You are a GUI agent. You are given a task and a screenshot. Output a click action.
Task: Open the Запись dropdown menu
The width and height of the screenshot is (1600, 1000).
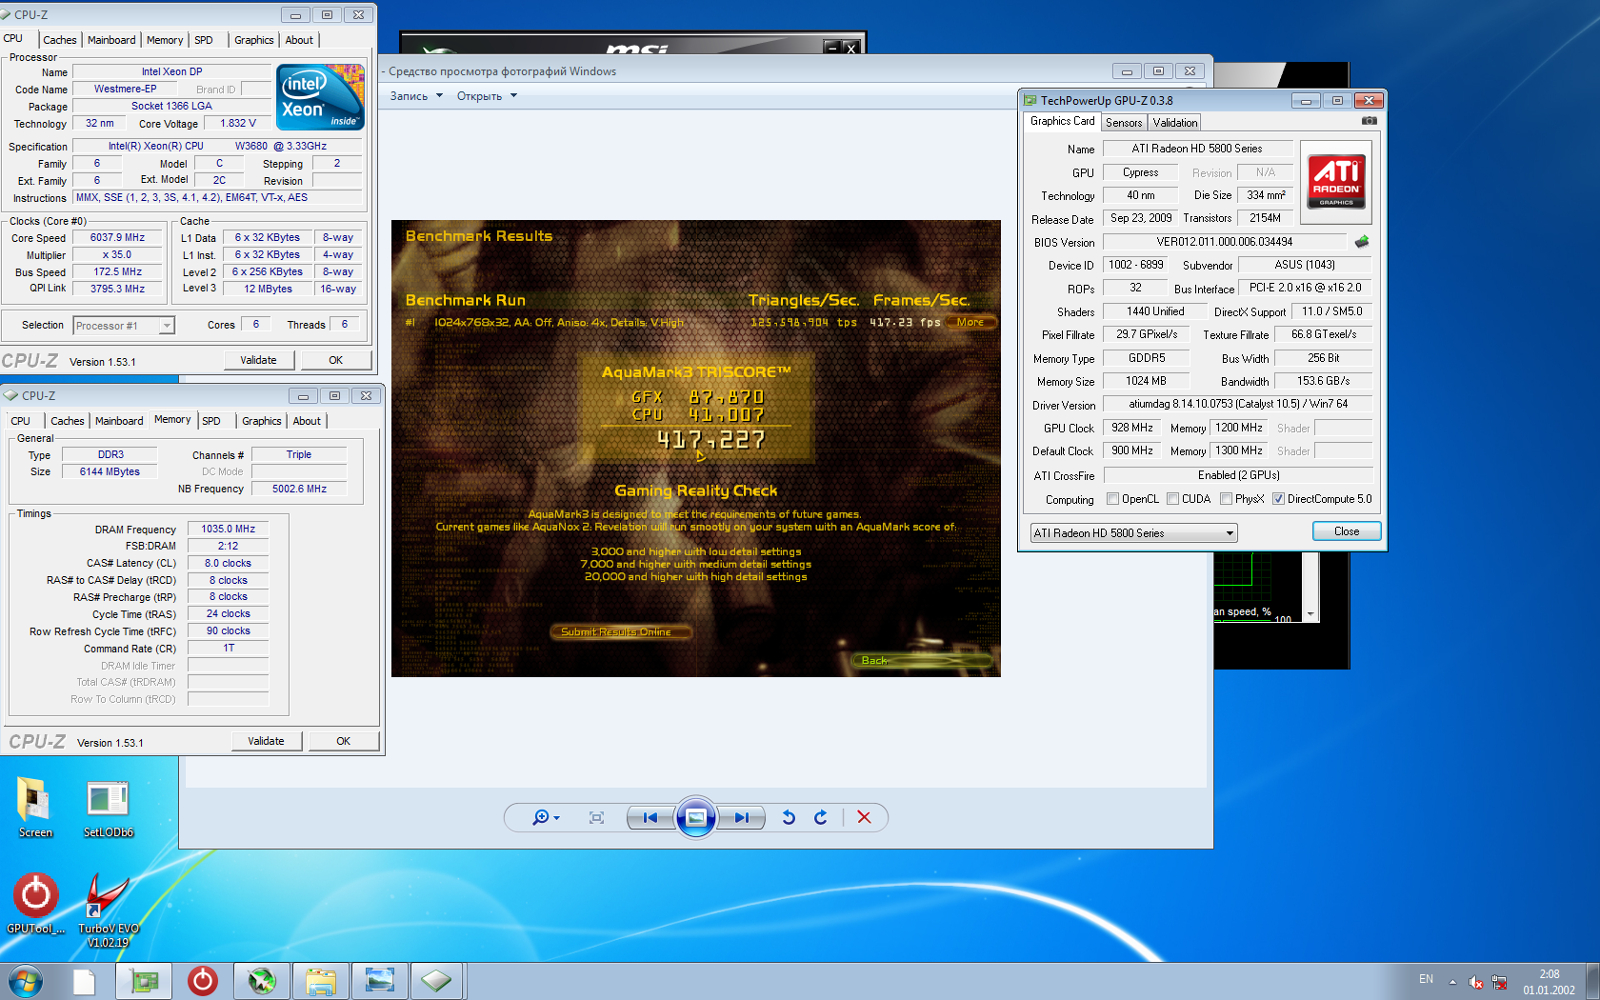[416, 96]
